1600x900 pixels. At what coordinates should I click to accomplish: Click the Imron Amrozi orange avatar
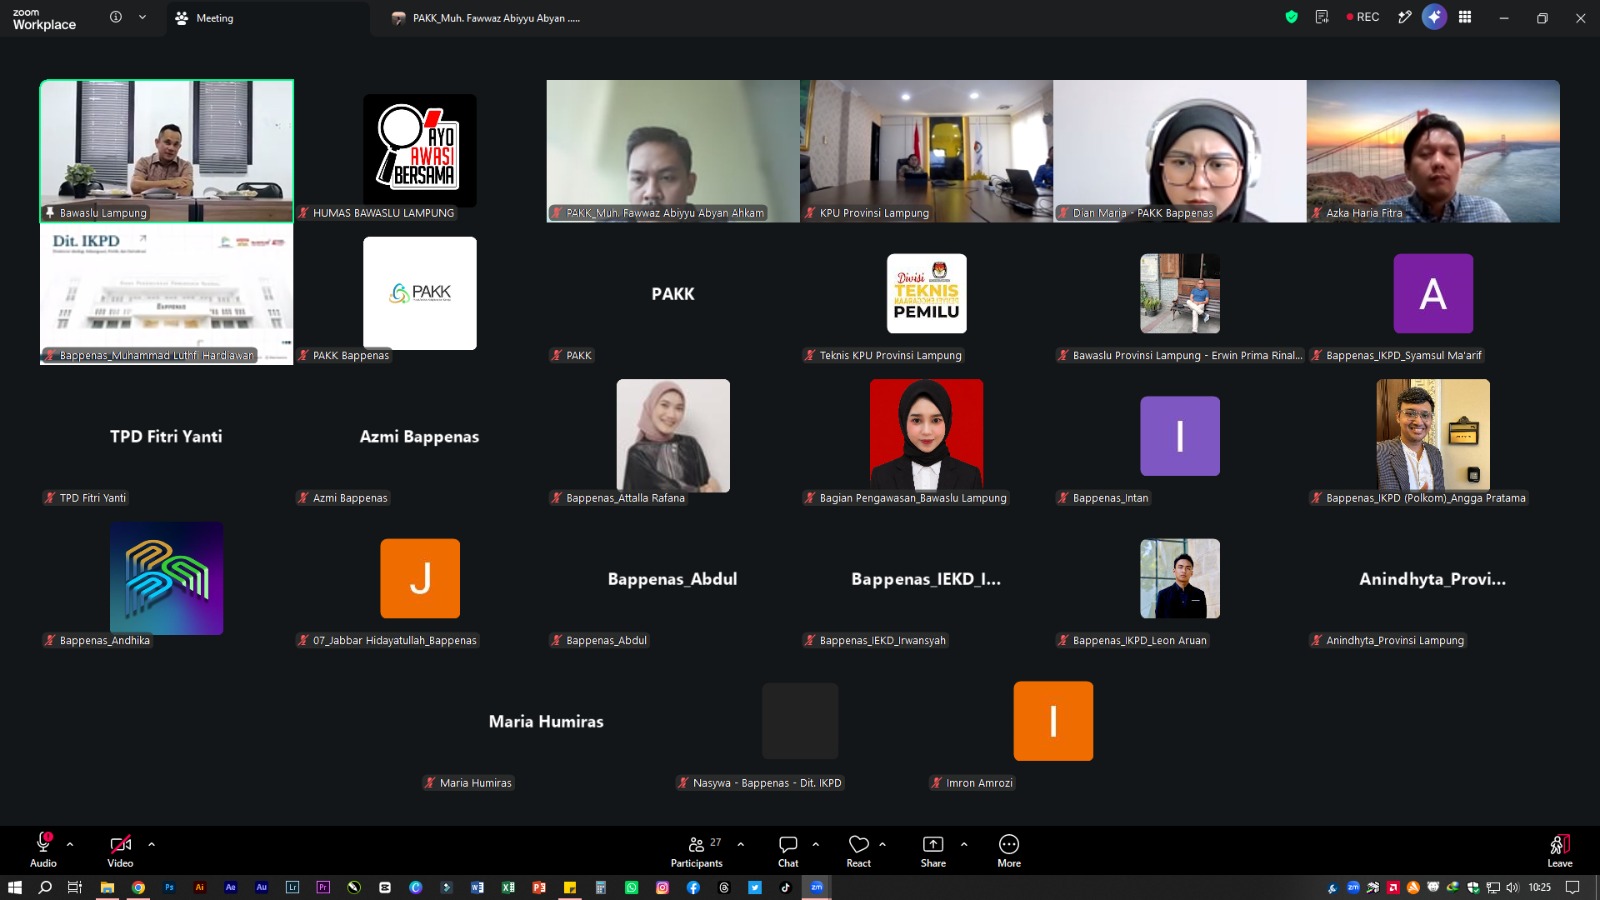click(x=1053, y=721)
